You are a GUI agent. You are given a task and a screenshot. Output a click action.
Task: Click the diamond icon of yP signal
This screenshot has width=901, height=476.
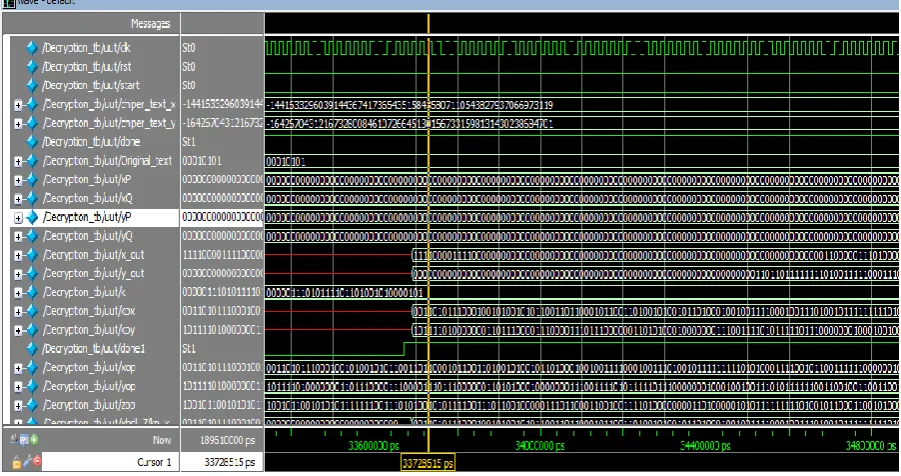click(32, 217)
